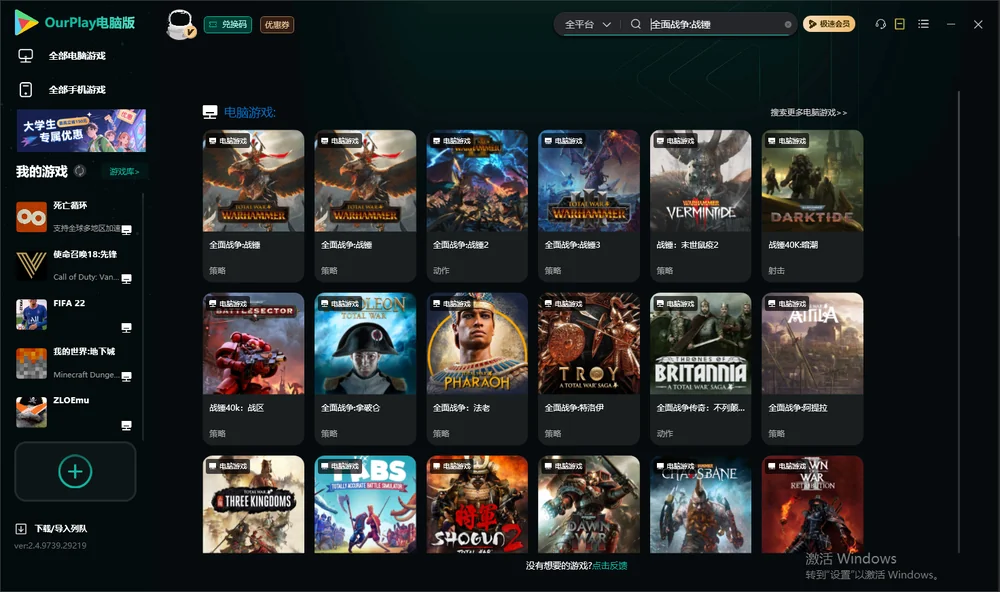Refresh My Games with the circular icon
Screen dimensions: 1000x592
(80, 171)
